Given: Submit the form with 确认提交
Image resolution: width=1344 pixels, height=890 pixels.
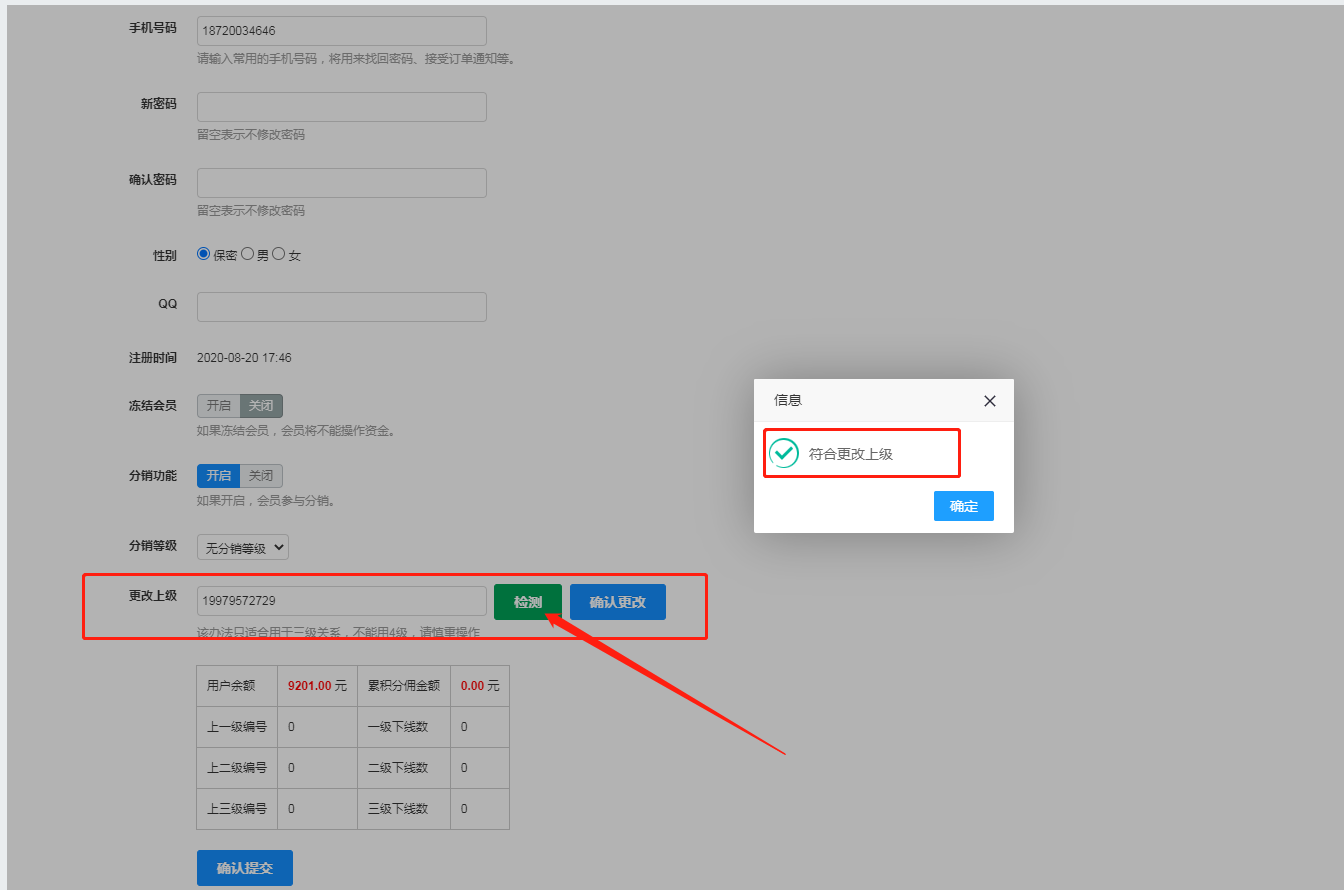Looking at the screenshot, I should point(245,868).
